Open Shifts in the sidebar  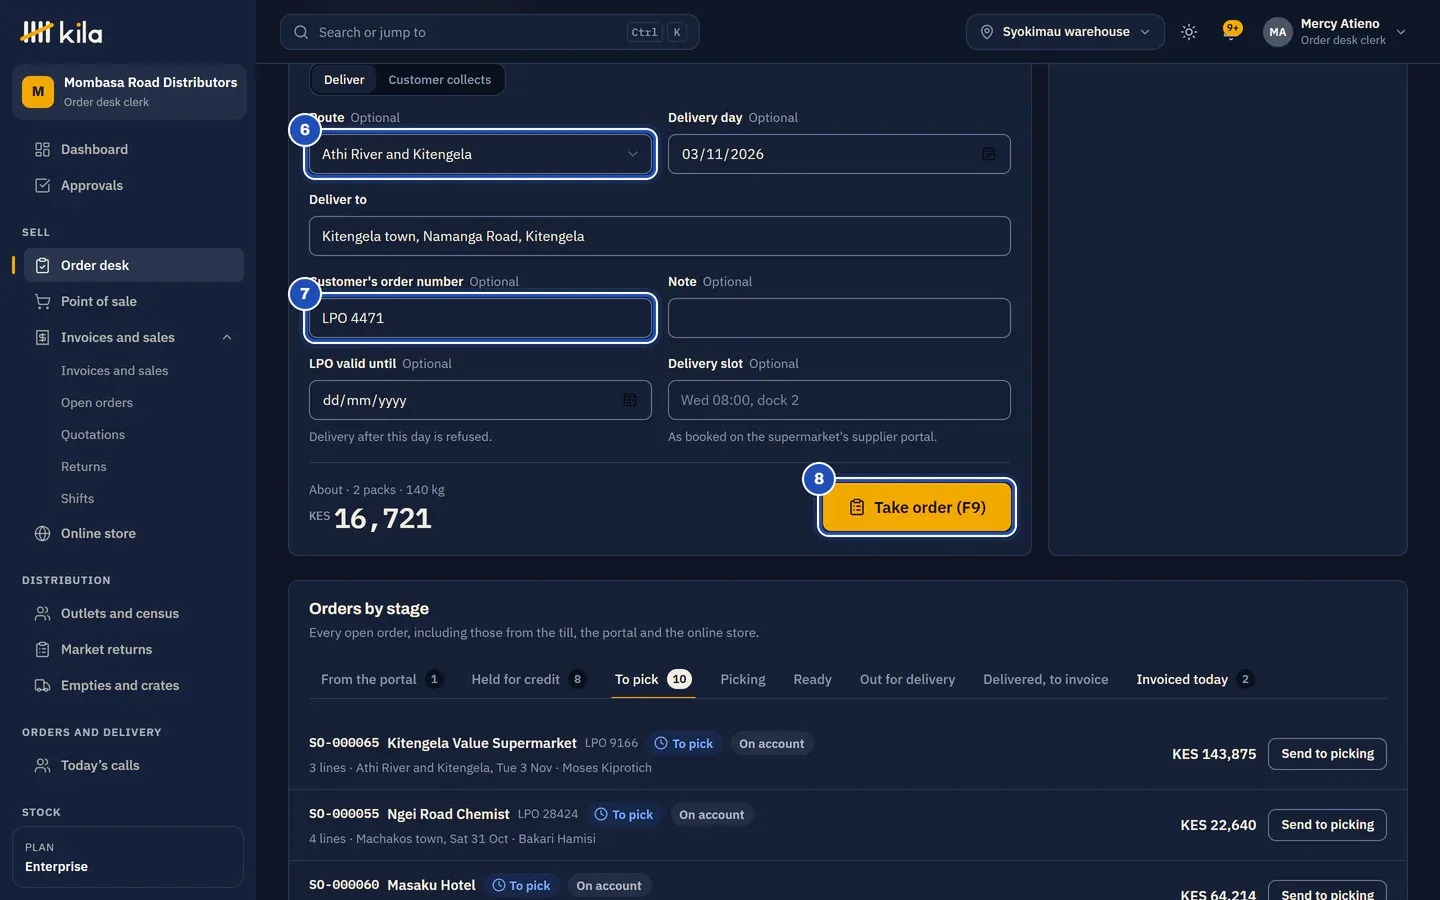[78, 499]
